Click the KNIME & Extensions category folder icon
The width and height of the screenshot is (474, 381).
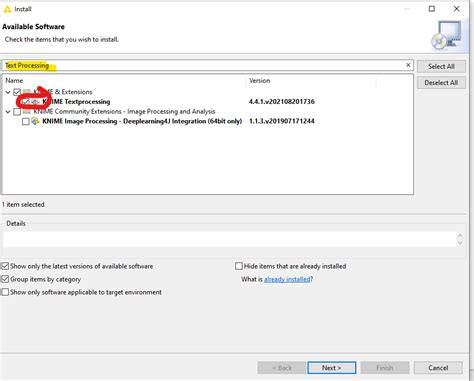point(27,92)
